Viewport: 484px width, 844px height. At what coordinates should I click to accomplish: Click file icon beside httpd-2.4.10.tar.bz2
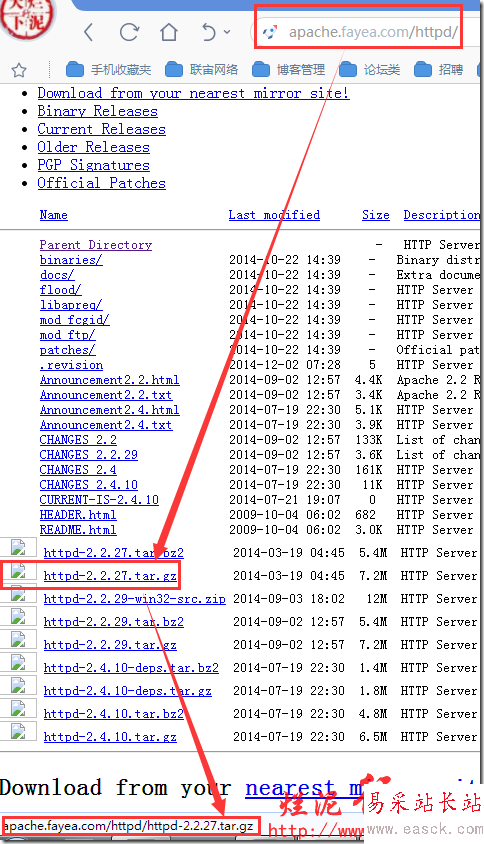point(18,708)
